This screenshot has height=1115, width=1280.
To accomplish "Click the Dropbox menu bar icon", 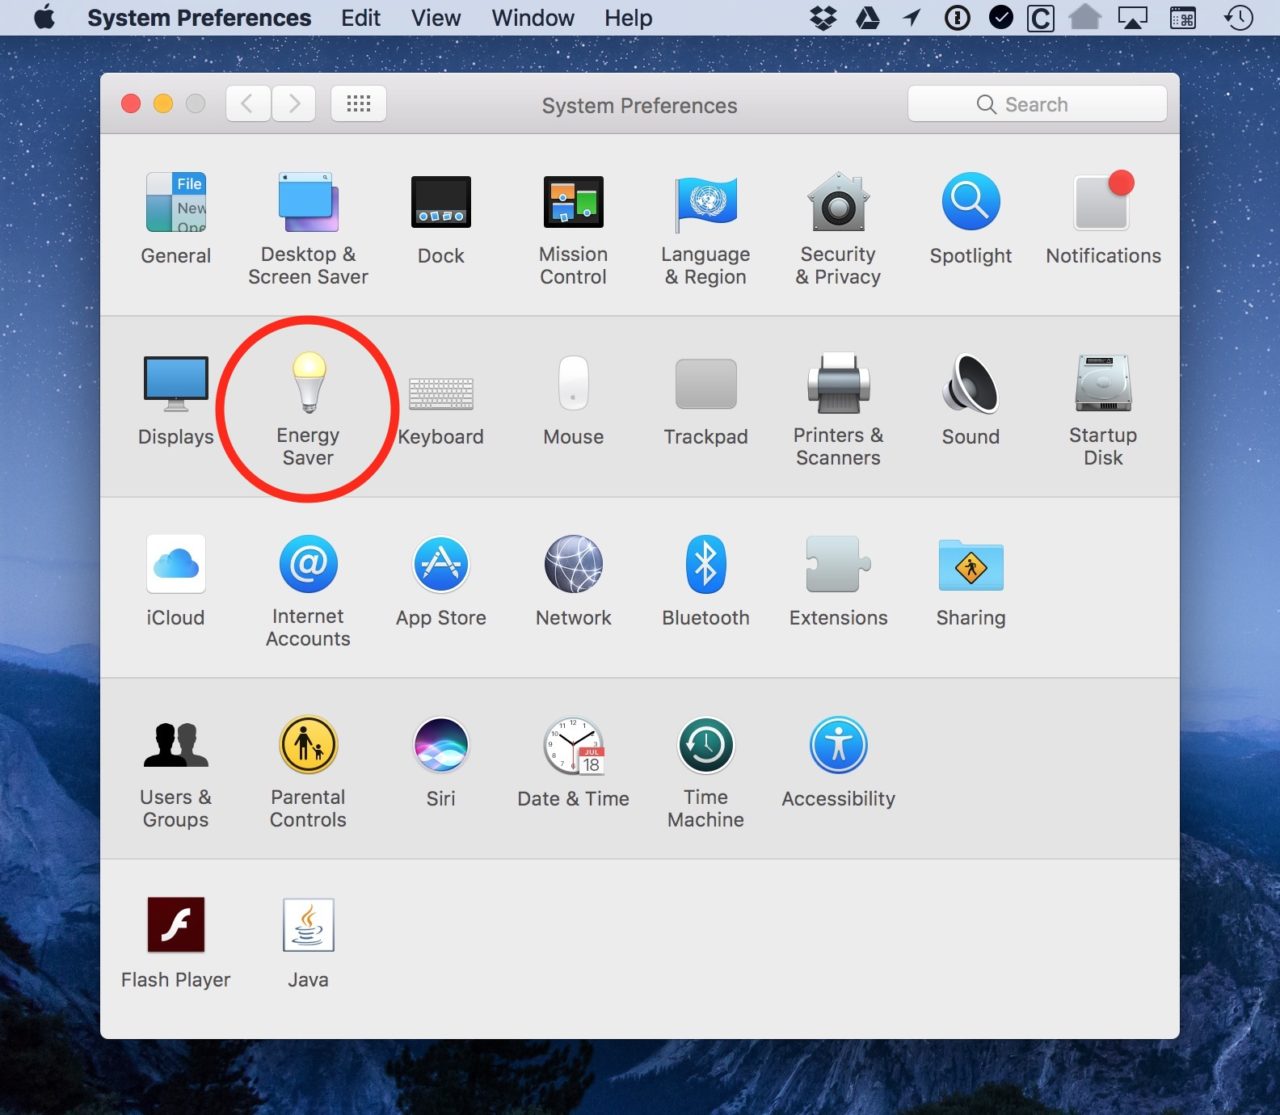I will [823, 18].
